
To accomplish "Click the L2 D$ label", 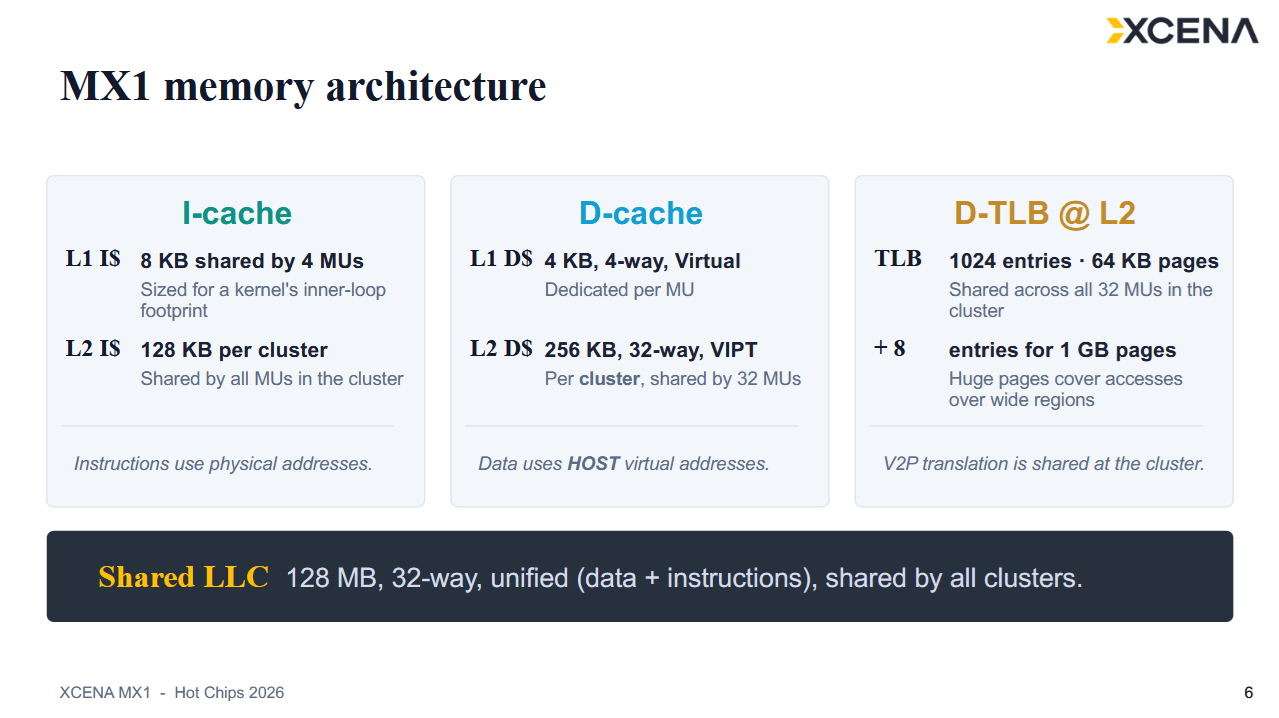I will point(501,348).
